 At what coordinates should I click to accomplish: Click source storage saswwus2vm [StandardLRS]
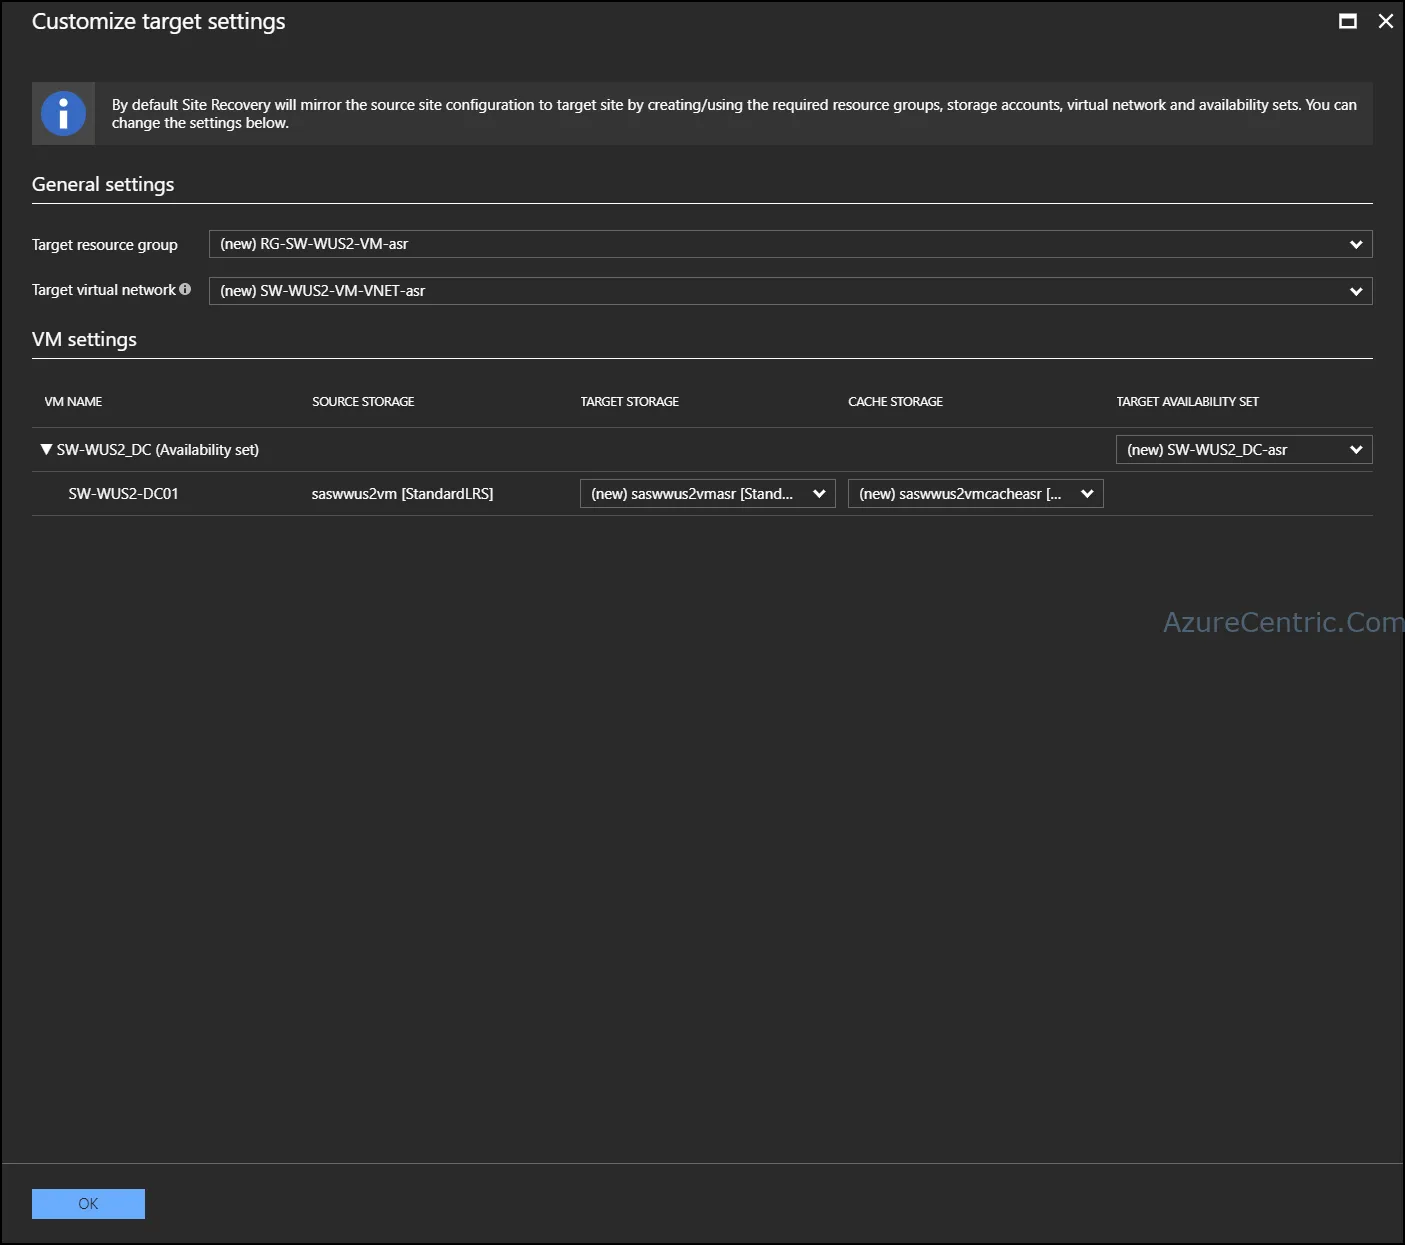(x=402, y=494)
